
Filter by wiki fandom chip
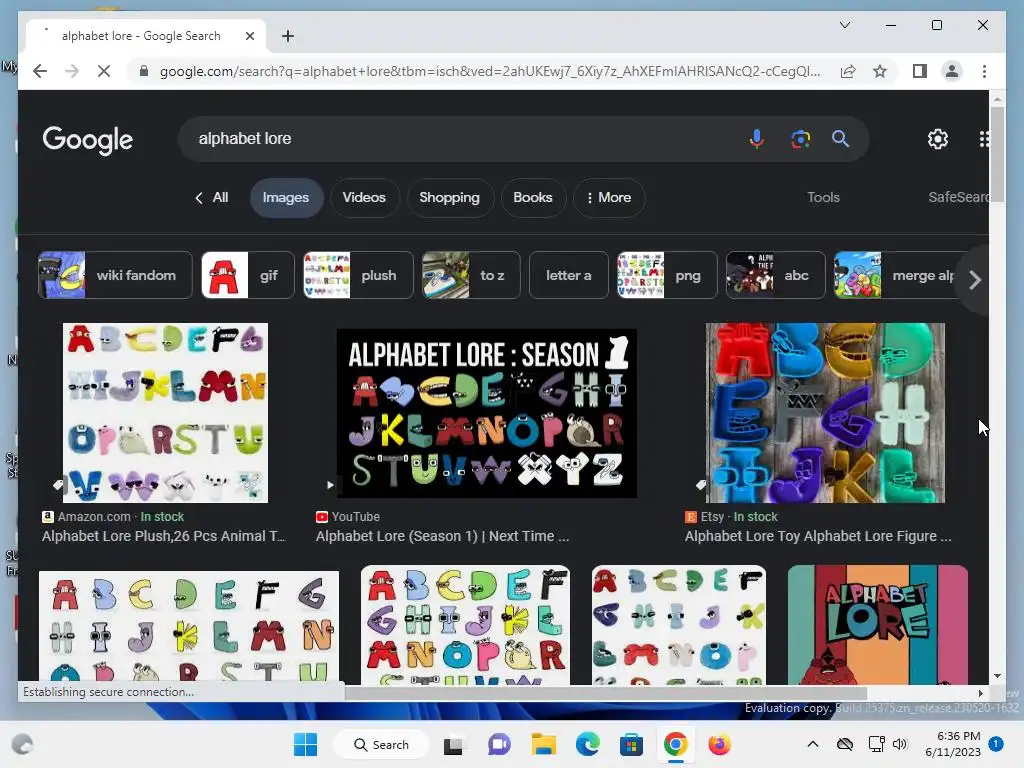115,275
